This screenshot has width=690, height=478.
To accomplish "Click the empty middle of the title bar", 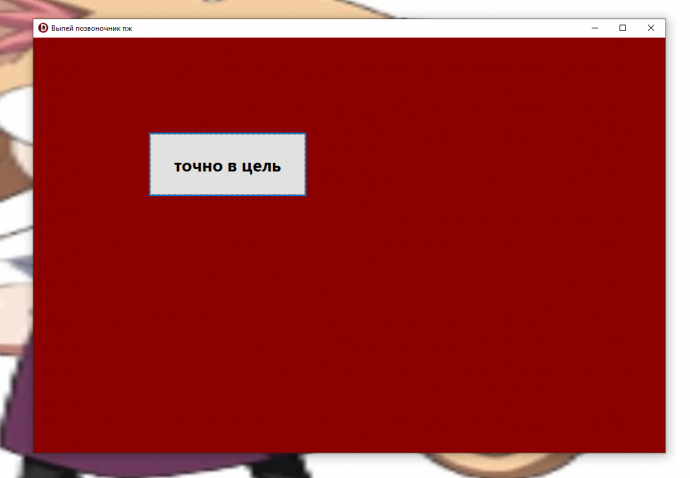I will point(350,28).
